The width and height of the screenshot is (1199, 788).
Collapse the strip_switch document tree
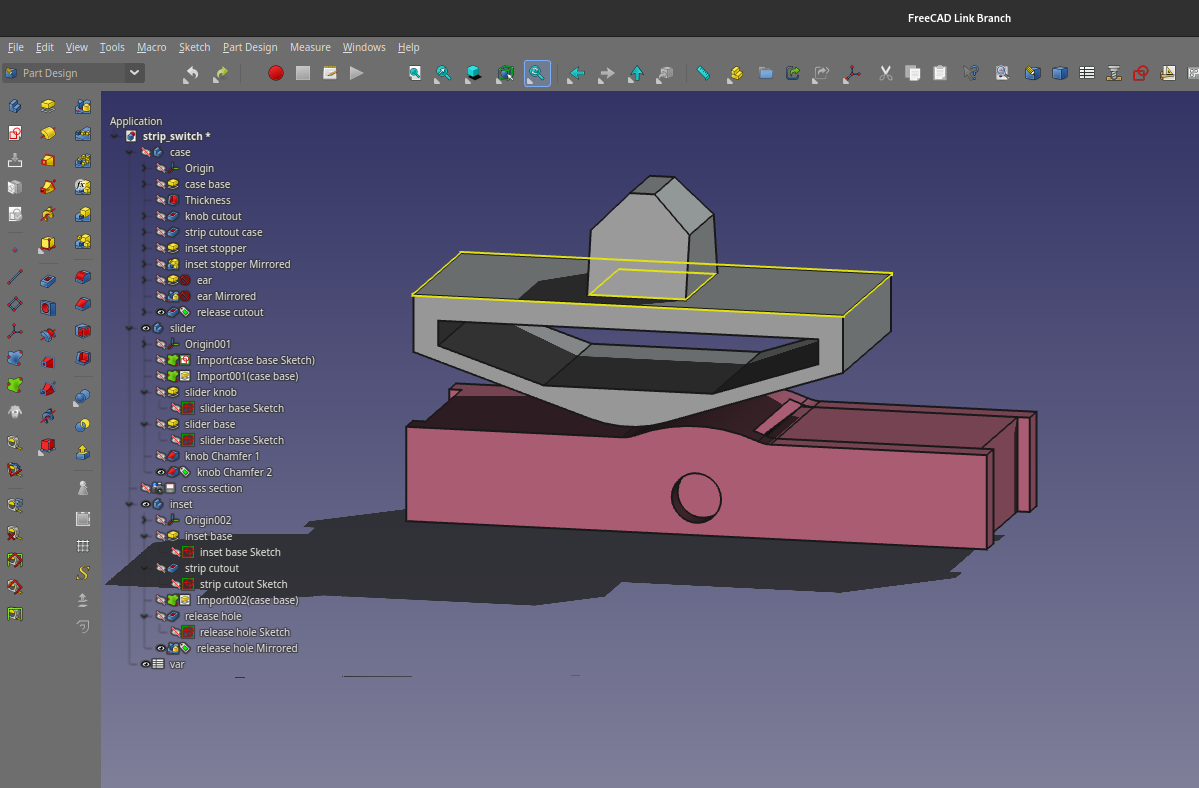pyautogui.click(x=115, y=136)
